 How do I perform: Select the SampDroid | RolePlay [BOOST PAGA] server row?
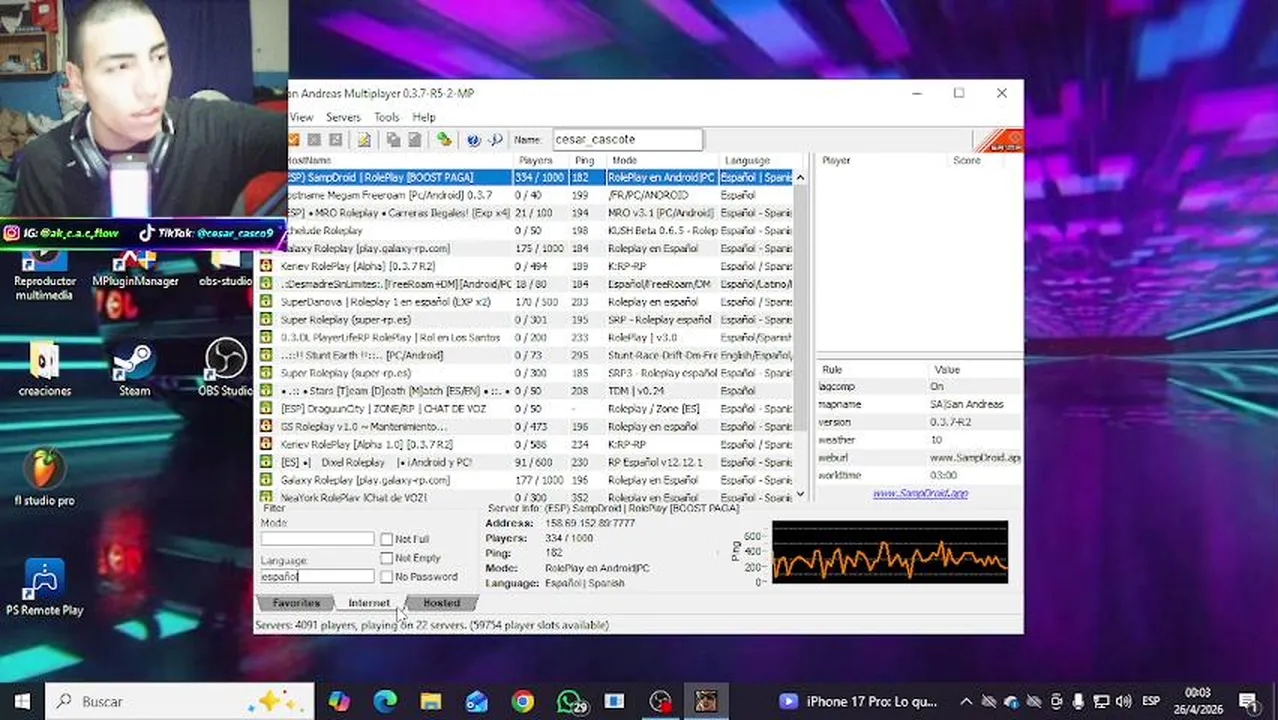(540, 177)
